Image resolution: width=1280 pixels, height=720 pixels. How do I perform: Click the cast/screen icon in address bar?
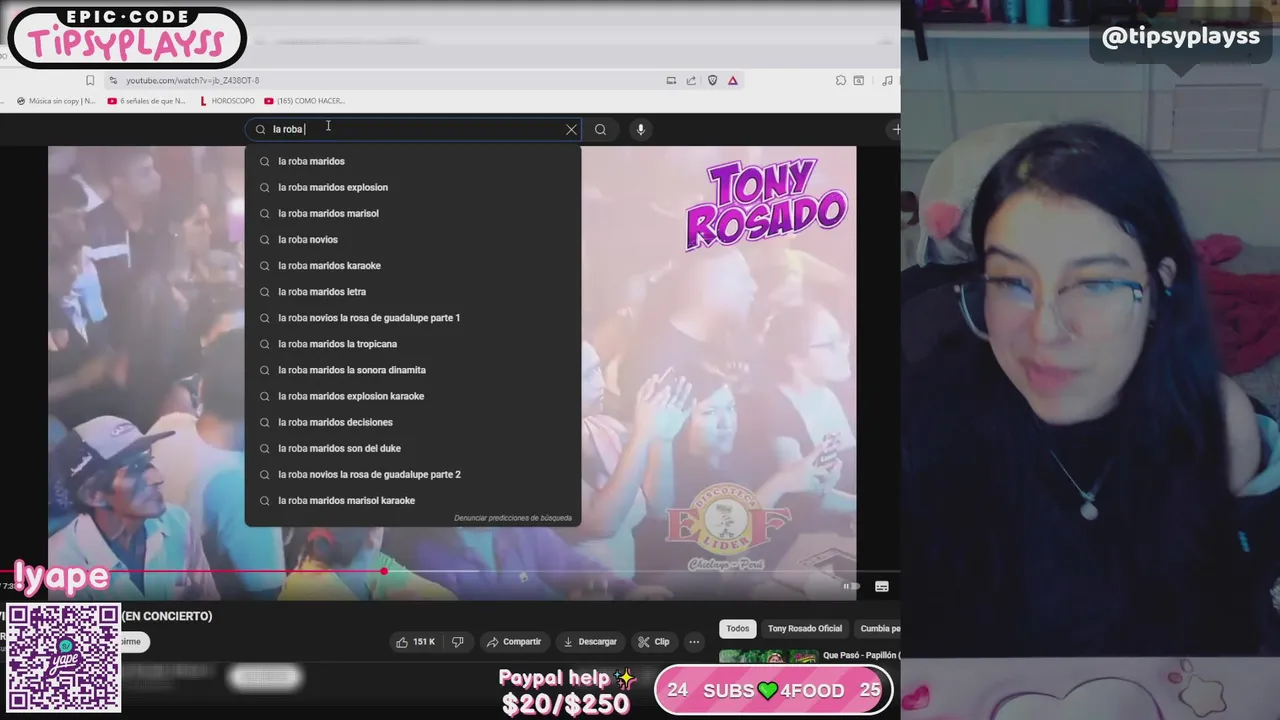tap(671, 80)
